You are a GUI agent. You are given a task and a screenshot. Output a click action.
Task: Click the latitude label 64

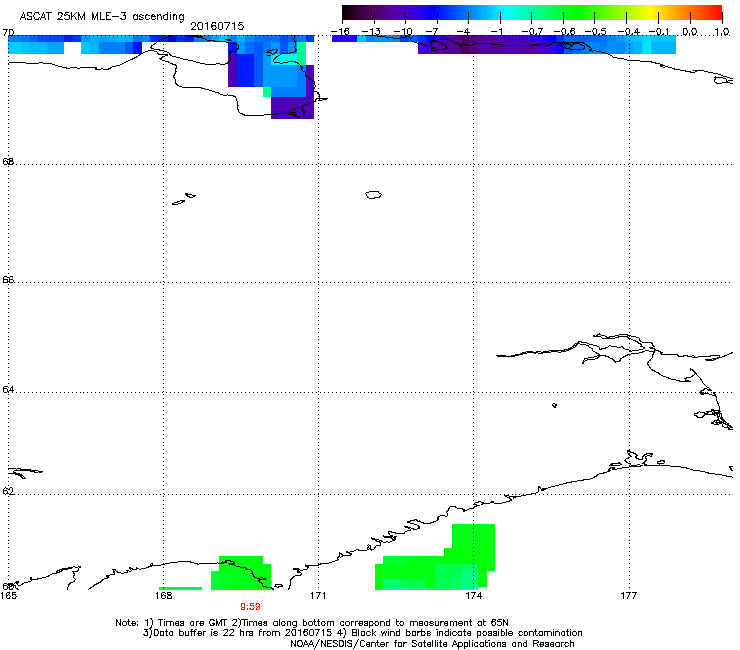point(8,389)
